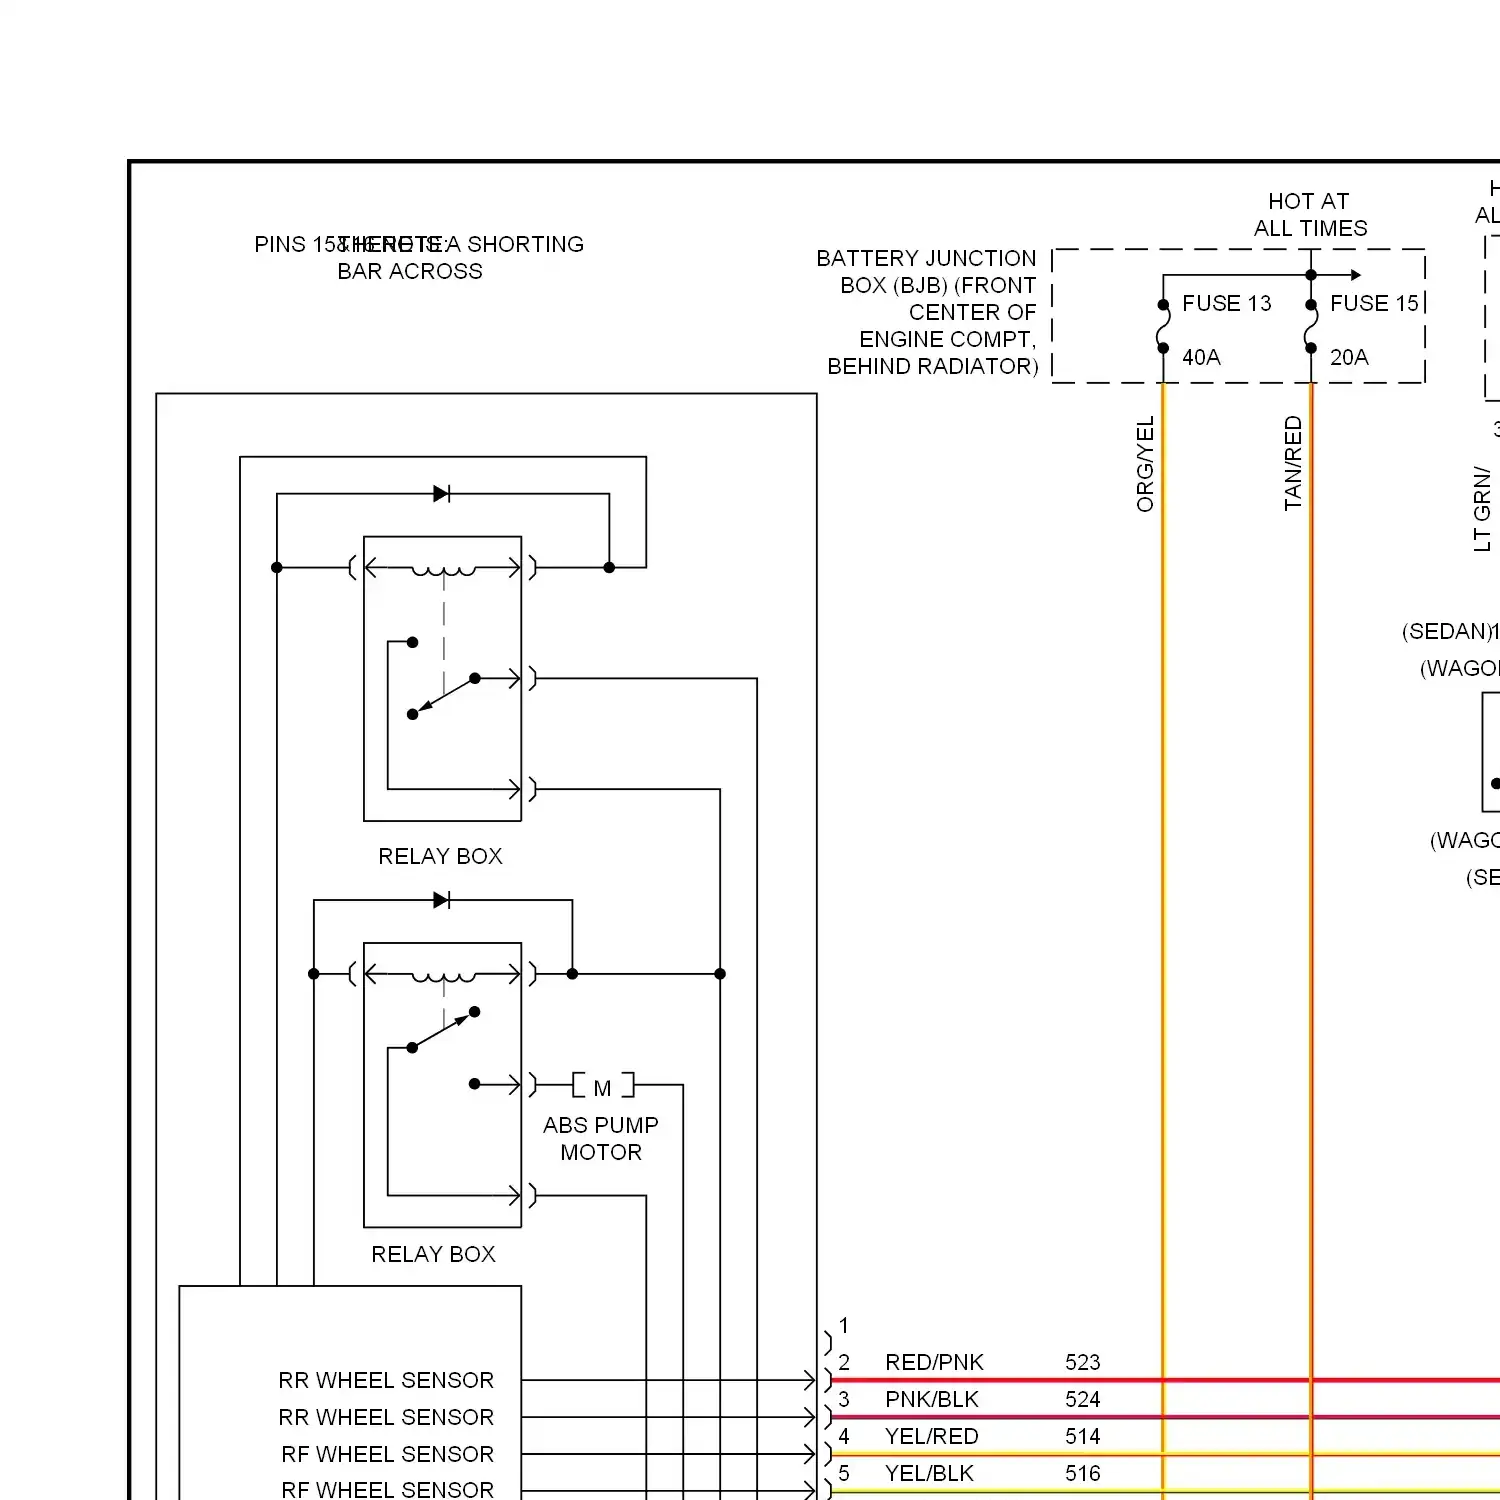This screenshot has height=1500, width=1500.
Task: Click the FUSE 15 fuse symbol
Action: pos(1311,327)
